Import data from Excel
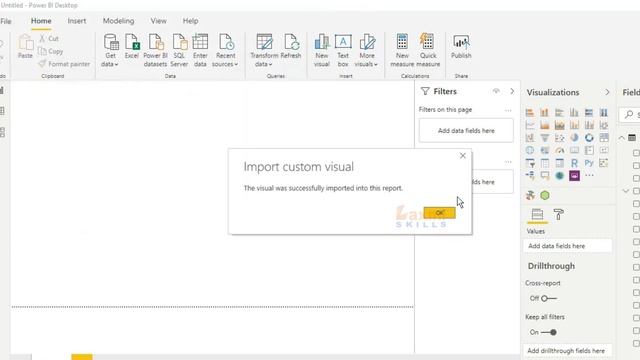 click(132, 46)
